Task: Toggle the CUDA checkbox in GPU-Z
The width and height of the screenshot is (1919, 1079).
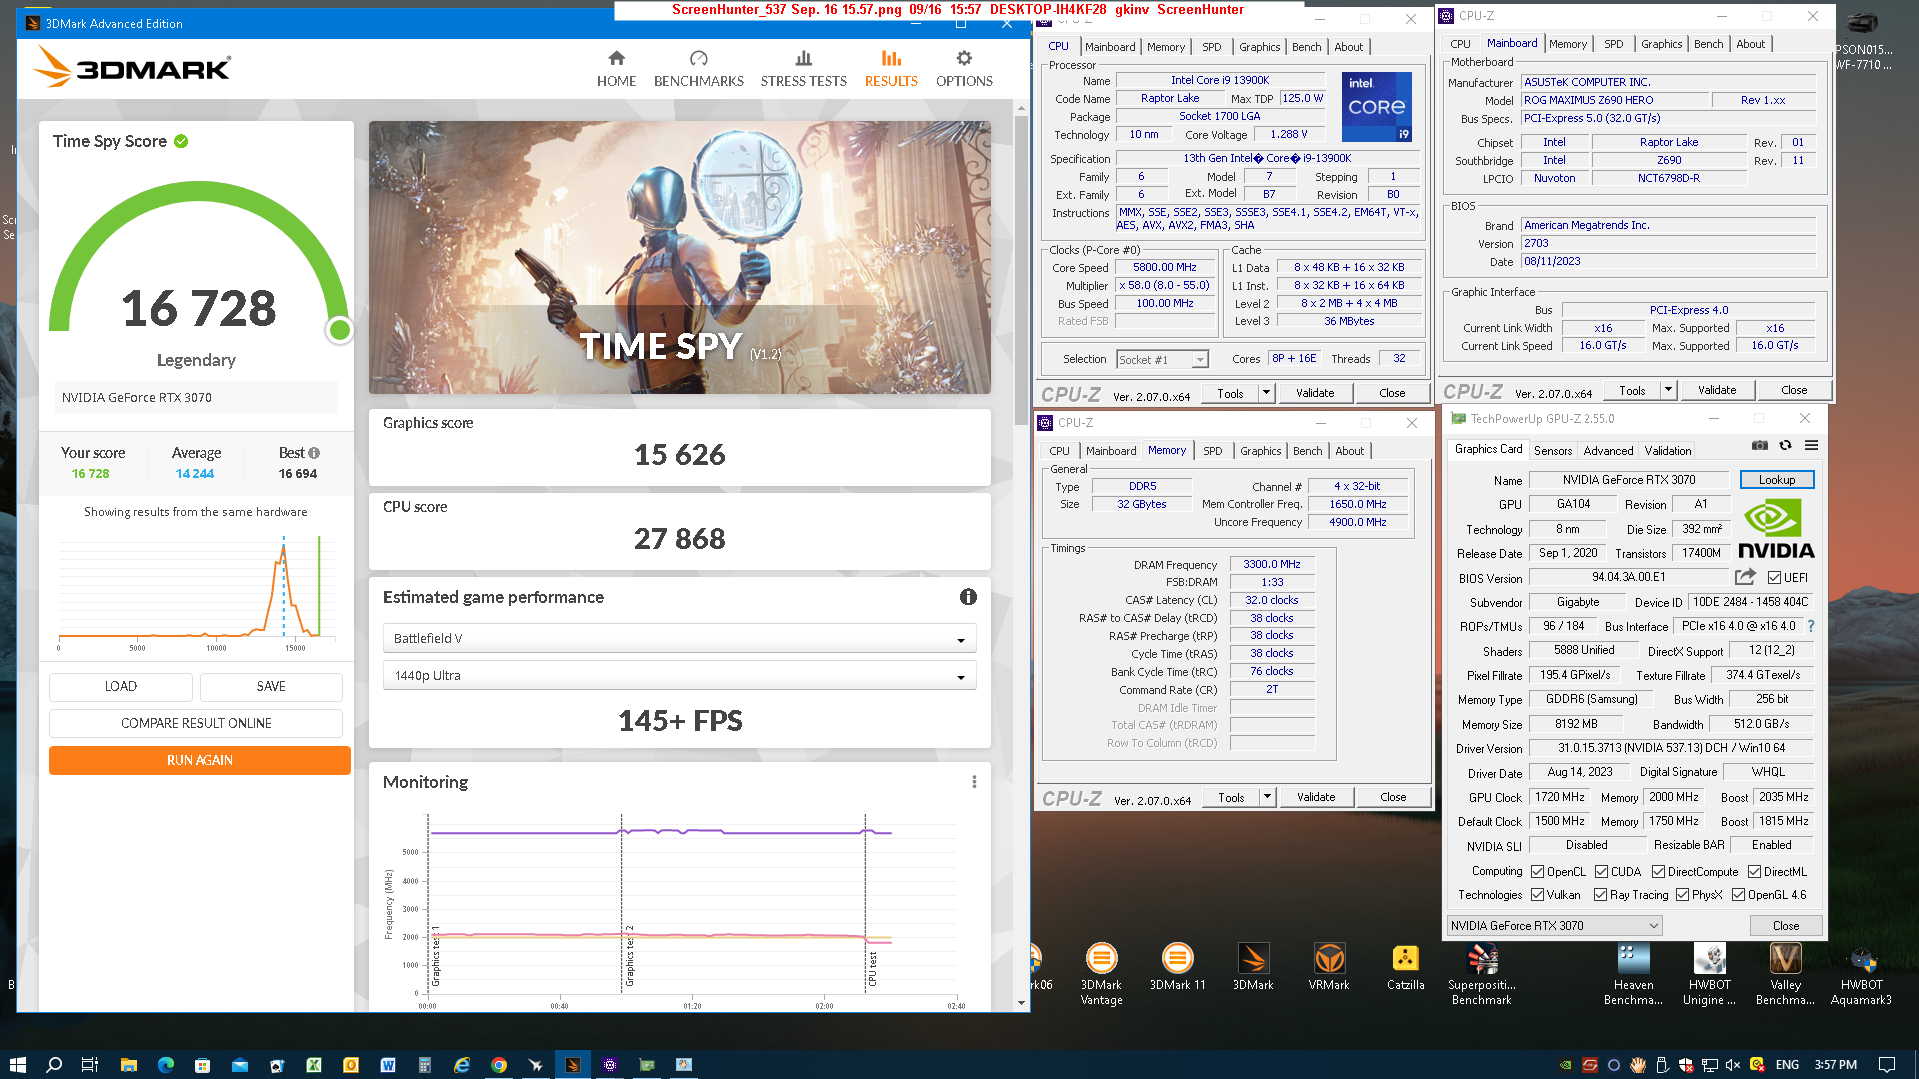Action: [1601, 872]
